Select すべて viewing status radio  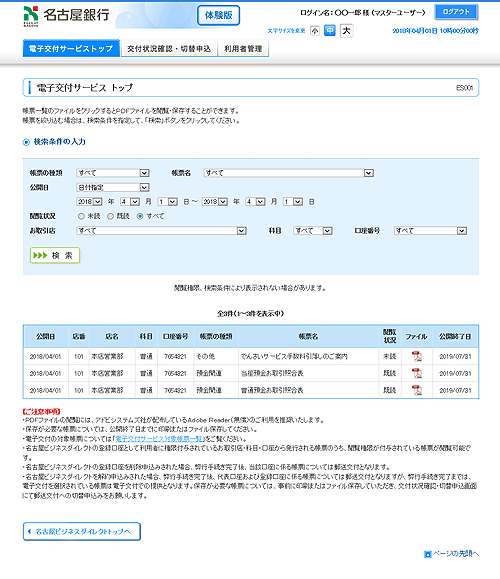click(x=140, y=216)
